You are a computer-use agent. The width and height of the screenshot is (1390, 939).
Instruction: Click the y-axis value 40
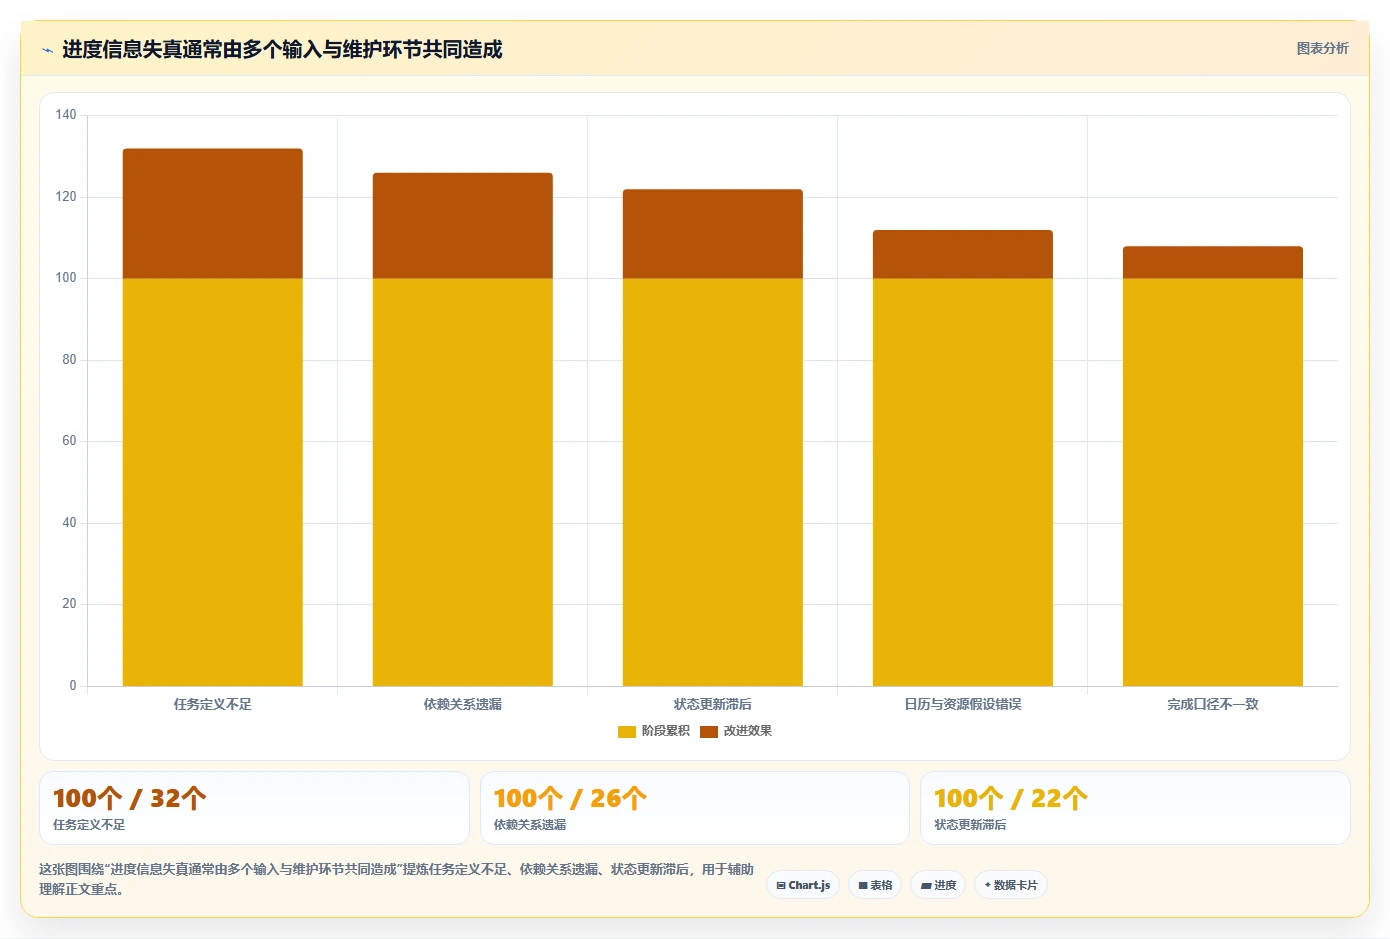(69, 523)
